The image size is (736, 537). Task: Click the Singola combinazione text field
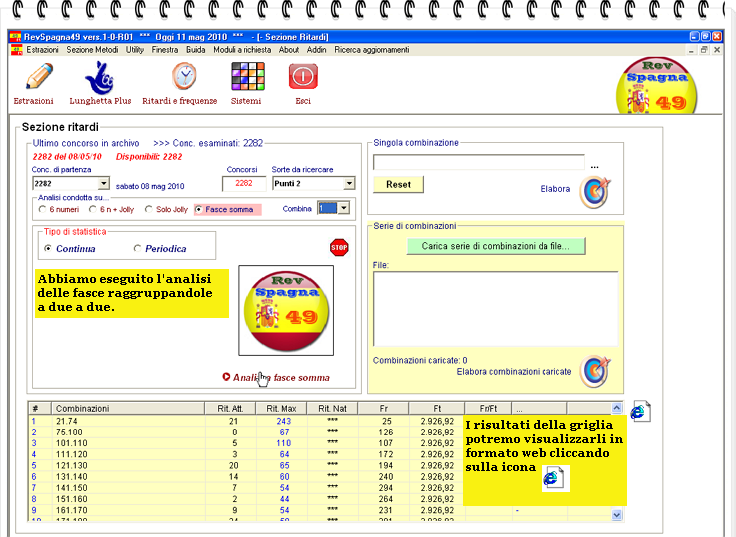pos(478,162)
